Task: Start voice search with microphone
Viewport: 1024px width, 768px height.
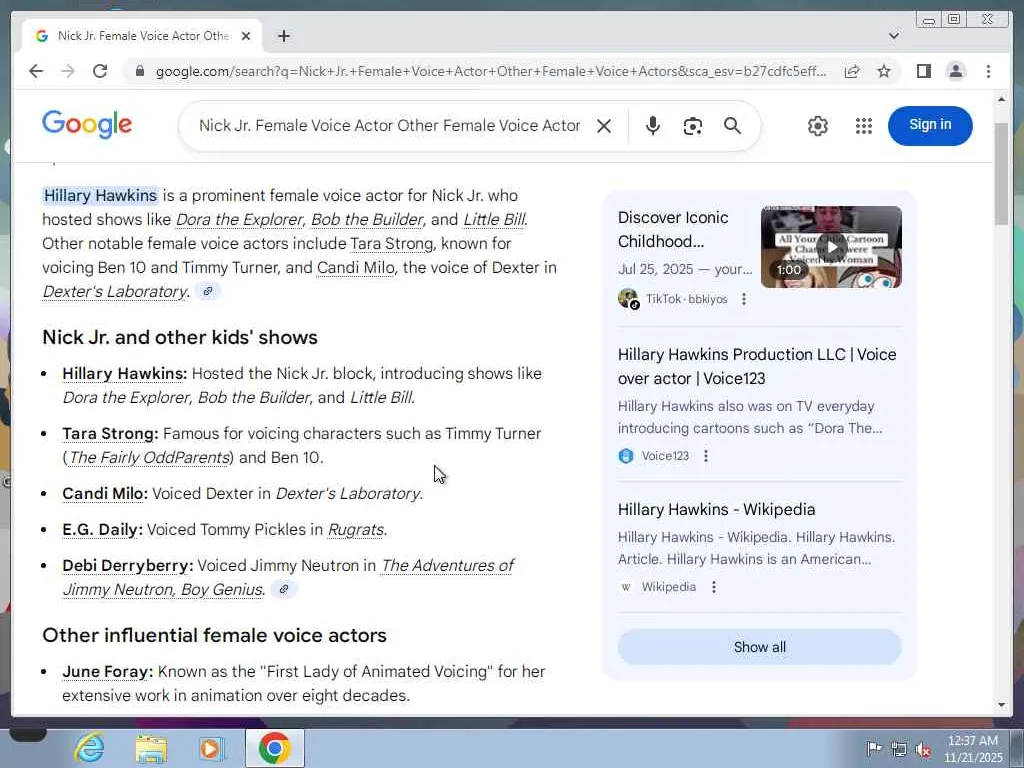Action: [x=652, y=125]
